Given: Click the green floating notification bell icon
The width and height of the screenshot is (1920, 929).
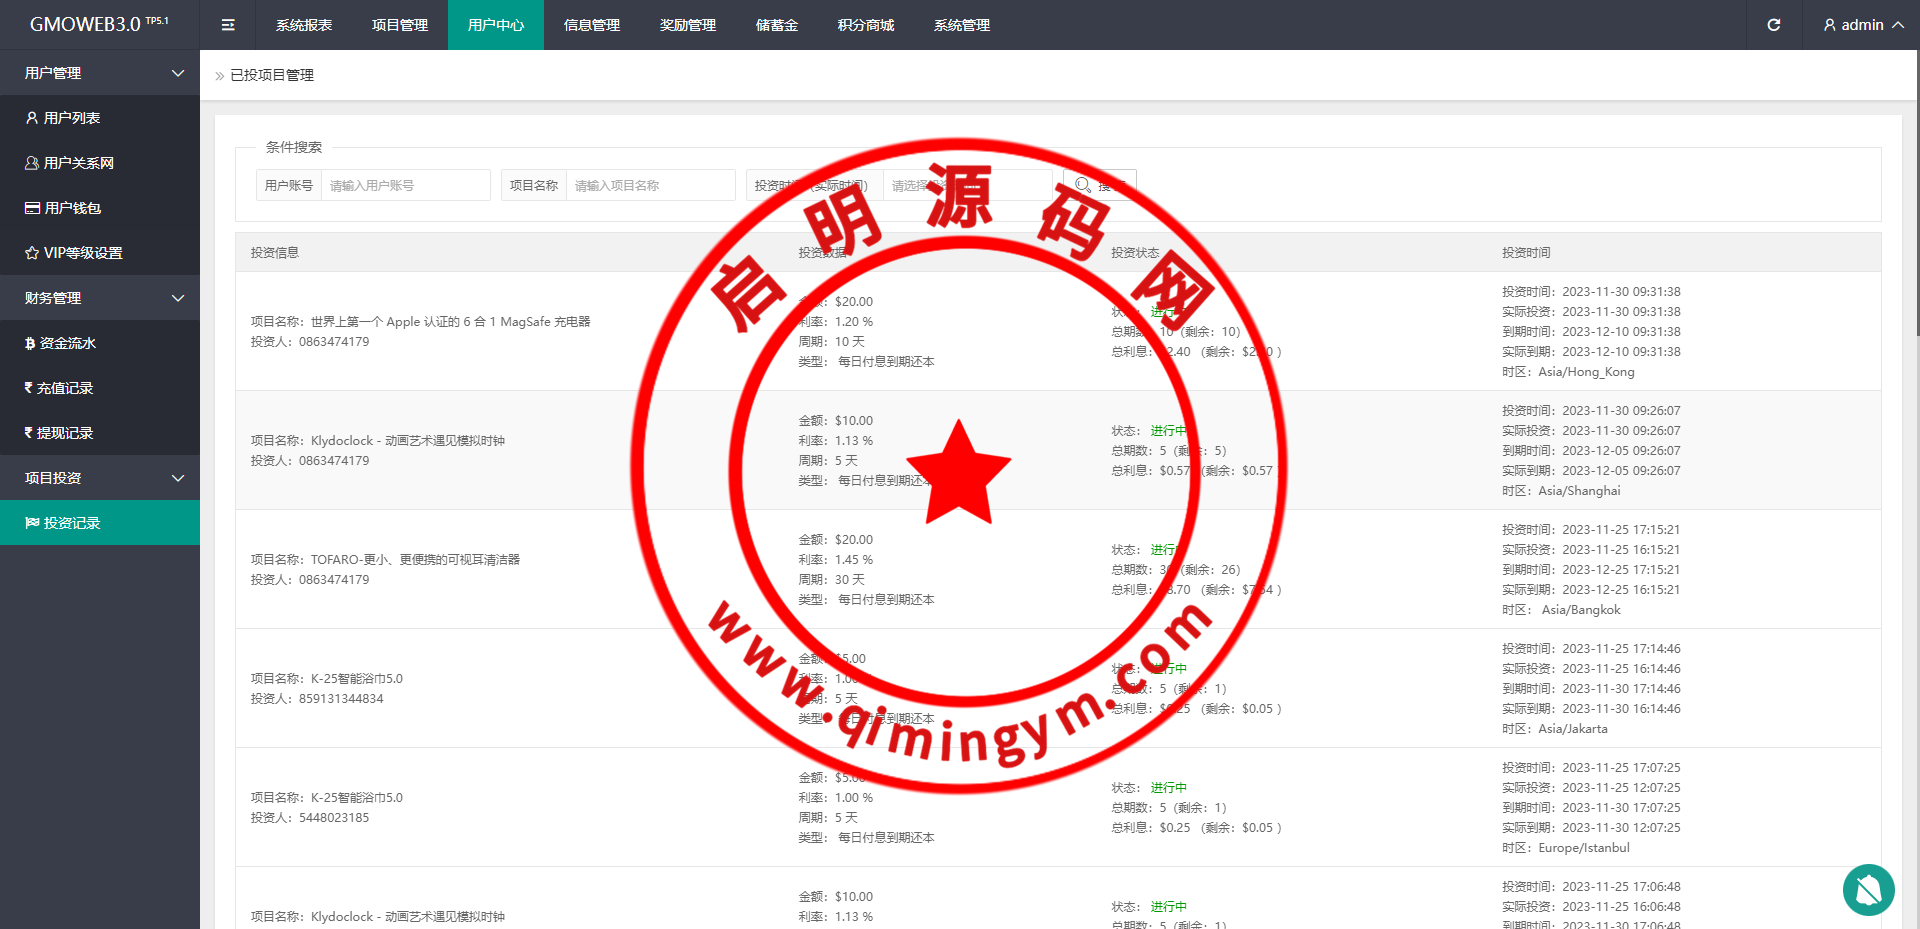Looking at the screenshot, I should click(1868, 889).
